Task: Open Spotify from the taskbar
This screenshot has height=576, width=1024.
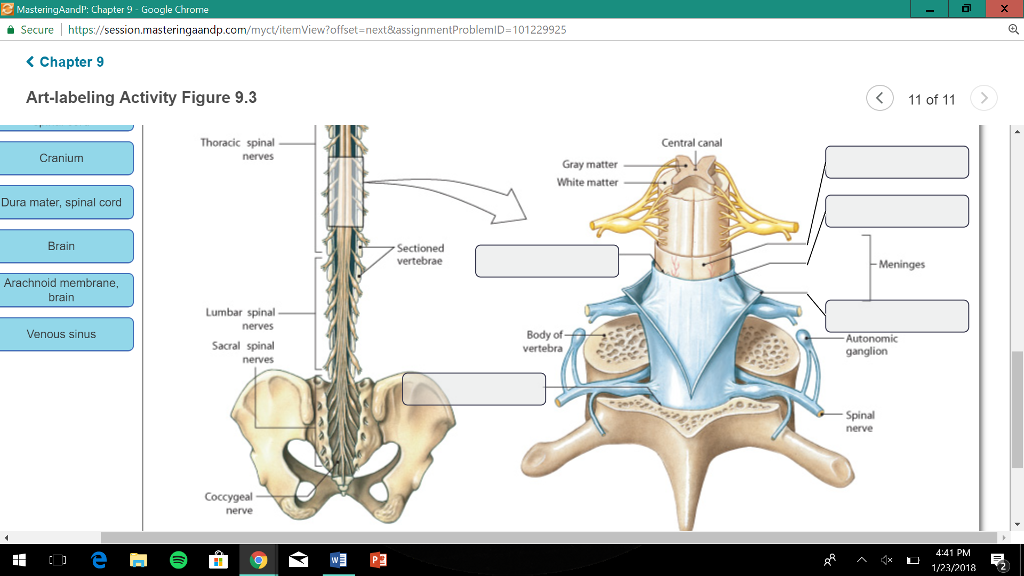Action: (179, 560)
